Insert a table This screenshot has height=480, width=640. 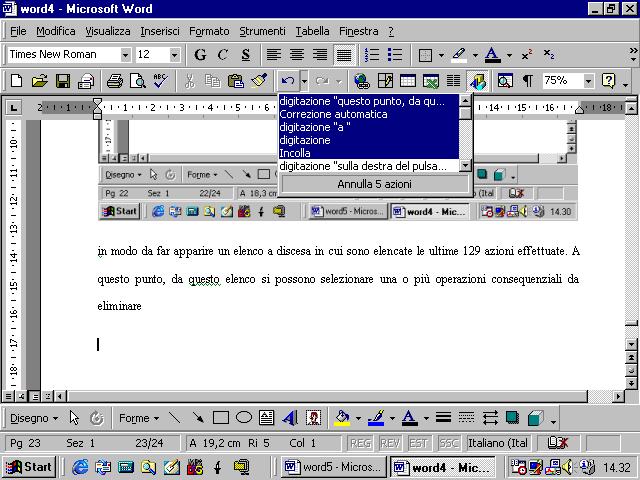point(408,81)
